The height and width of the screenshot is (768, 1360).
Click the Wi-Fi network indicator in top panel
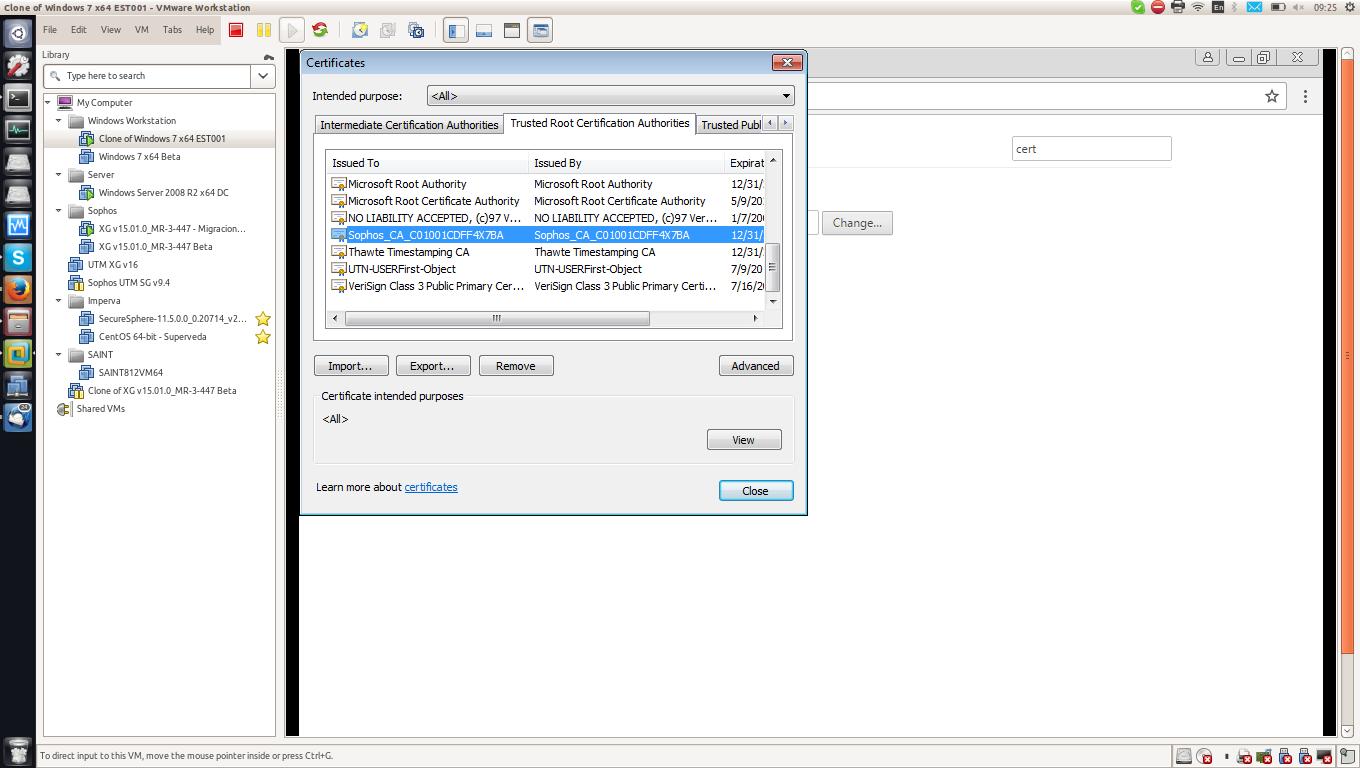1198,7
